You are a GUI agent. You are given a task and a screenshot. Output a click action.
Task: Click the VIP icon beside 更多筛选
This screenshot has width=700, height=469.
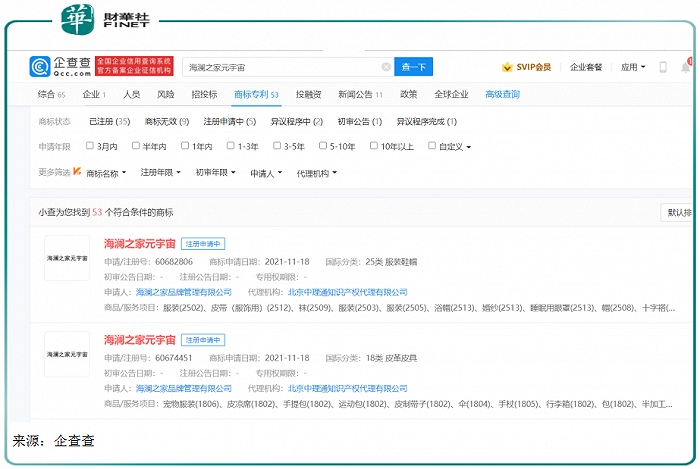pyautogui.click(x=78, y=173)
